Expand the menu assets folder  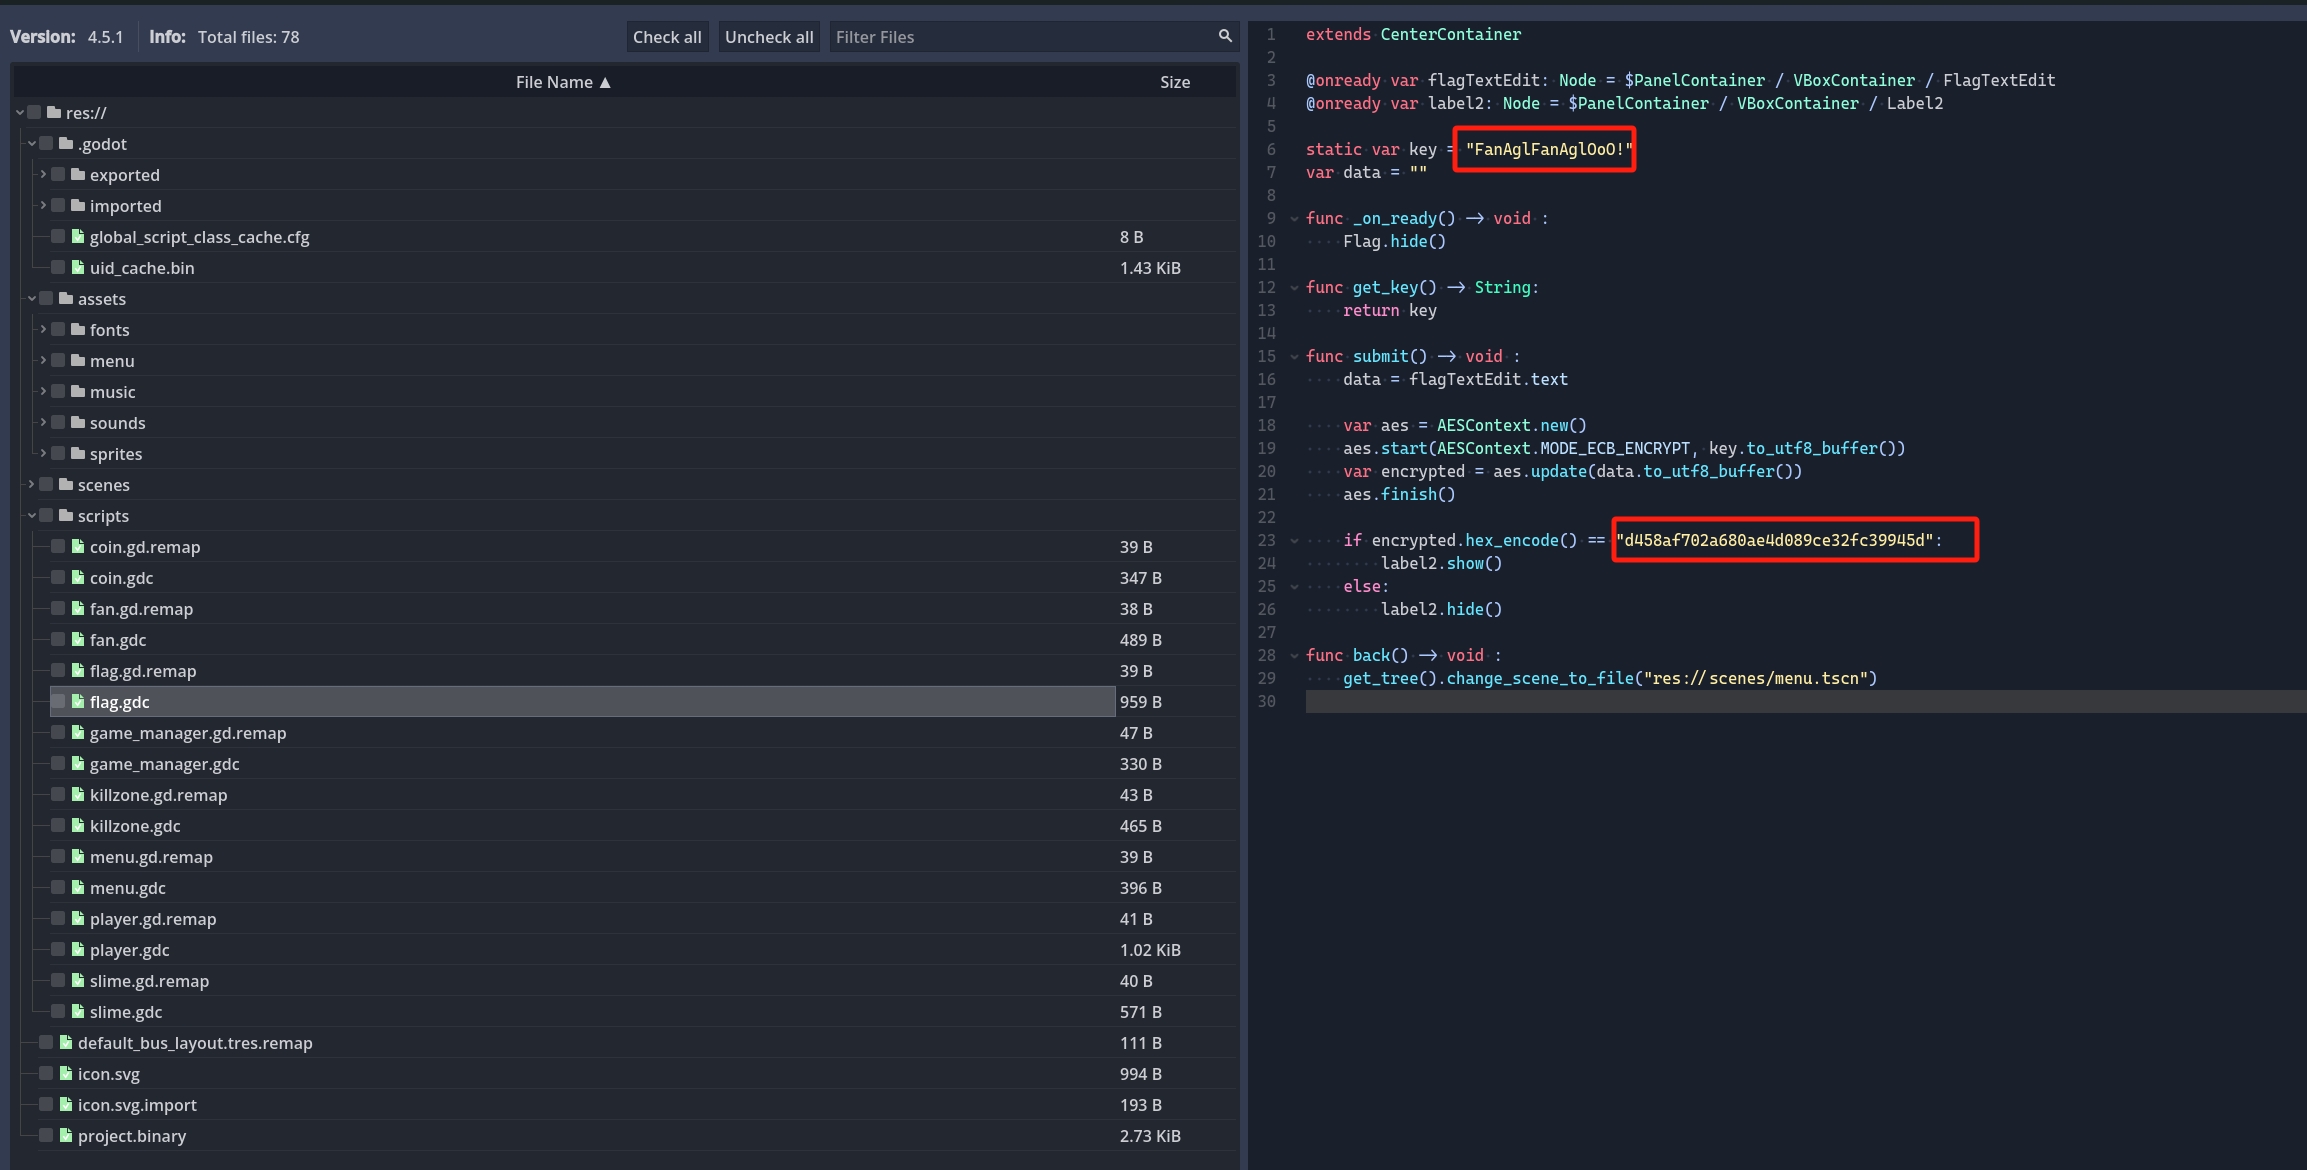point(43,360)
